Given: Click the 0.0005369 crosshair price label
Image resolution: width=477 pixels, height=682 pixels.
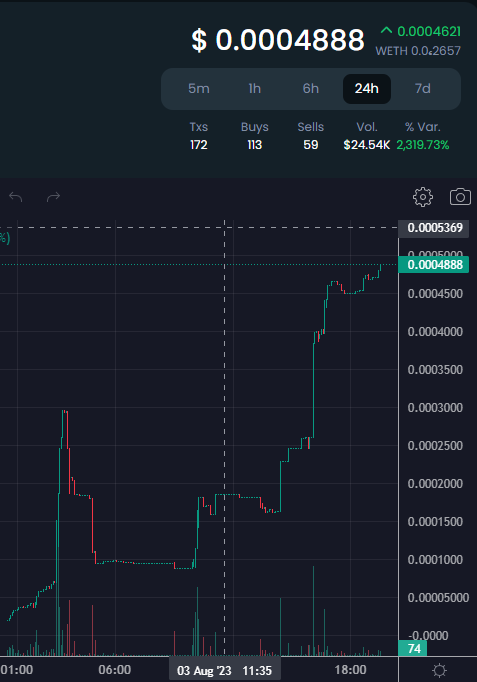Looking at the screenshot, I should tap(434, 227).
